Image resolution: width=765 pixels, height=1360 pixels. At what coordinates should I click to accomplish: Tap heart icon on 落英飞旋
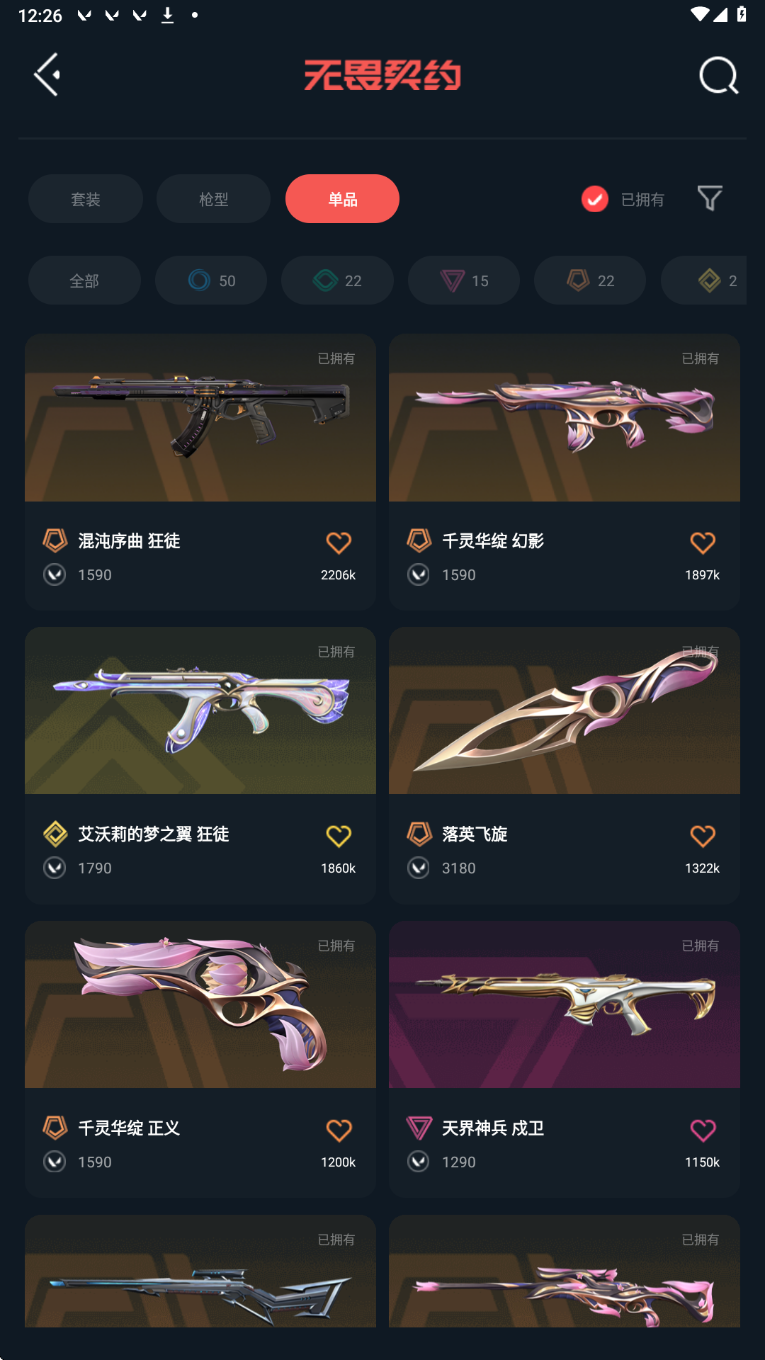tap(703, 835)
